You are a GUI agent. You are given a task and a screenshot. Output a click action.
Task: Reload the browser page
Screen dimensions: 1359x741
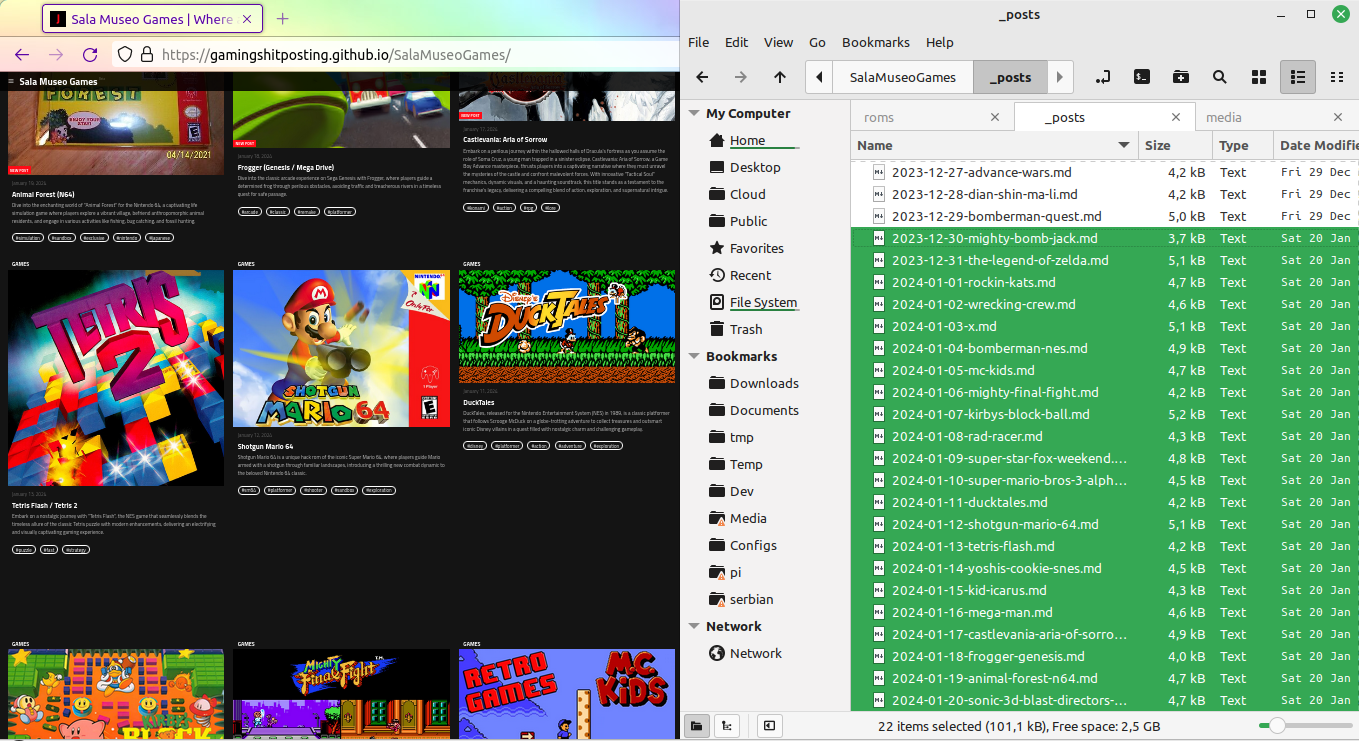tap(90, 55)
